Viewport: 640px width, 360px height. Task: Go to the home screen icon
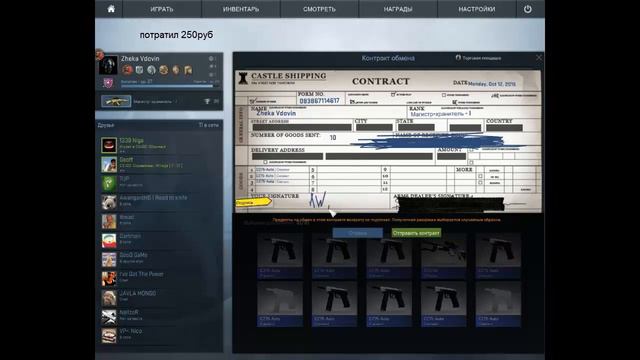tap(111, 9)
